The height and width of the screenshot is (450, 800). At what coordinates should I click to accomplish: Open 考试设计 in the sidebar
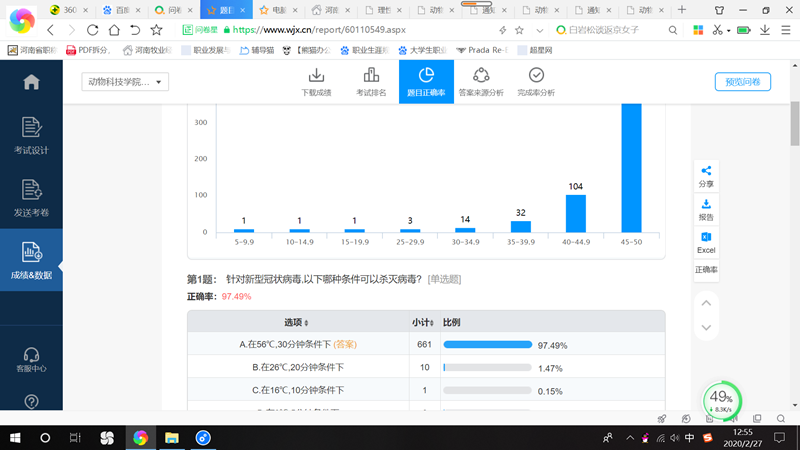click(x=31, y=136)
